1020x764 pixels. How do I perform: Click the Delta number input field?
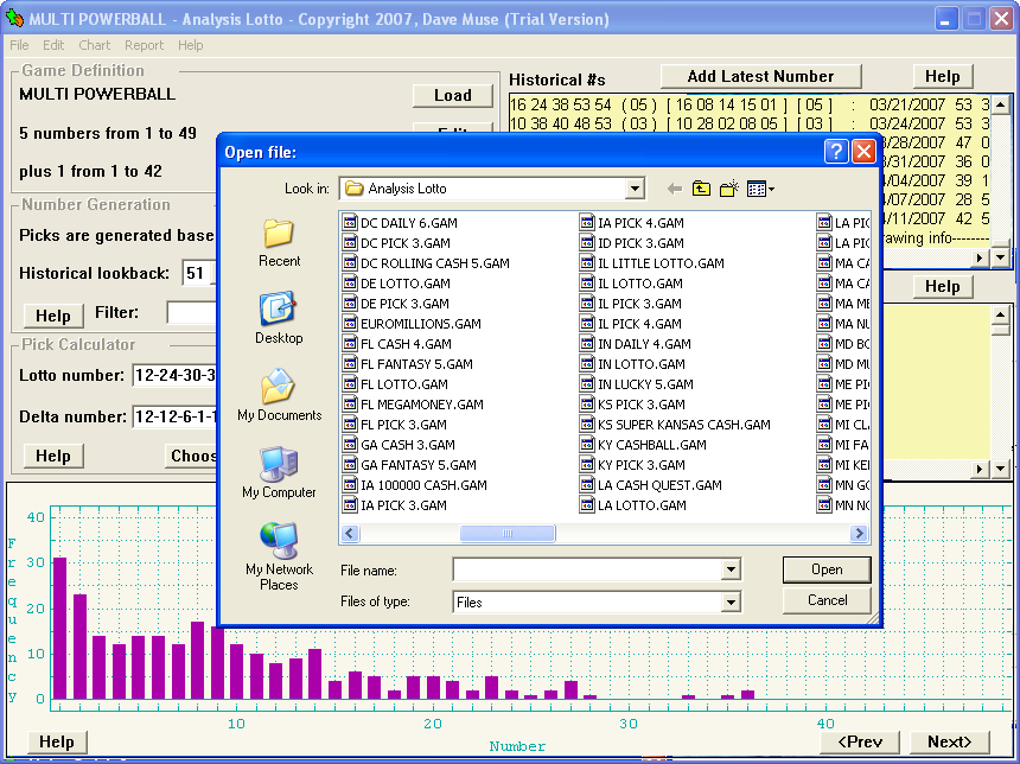click(x=174, y=416)
